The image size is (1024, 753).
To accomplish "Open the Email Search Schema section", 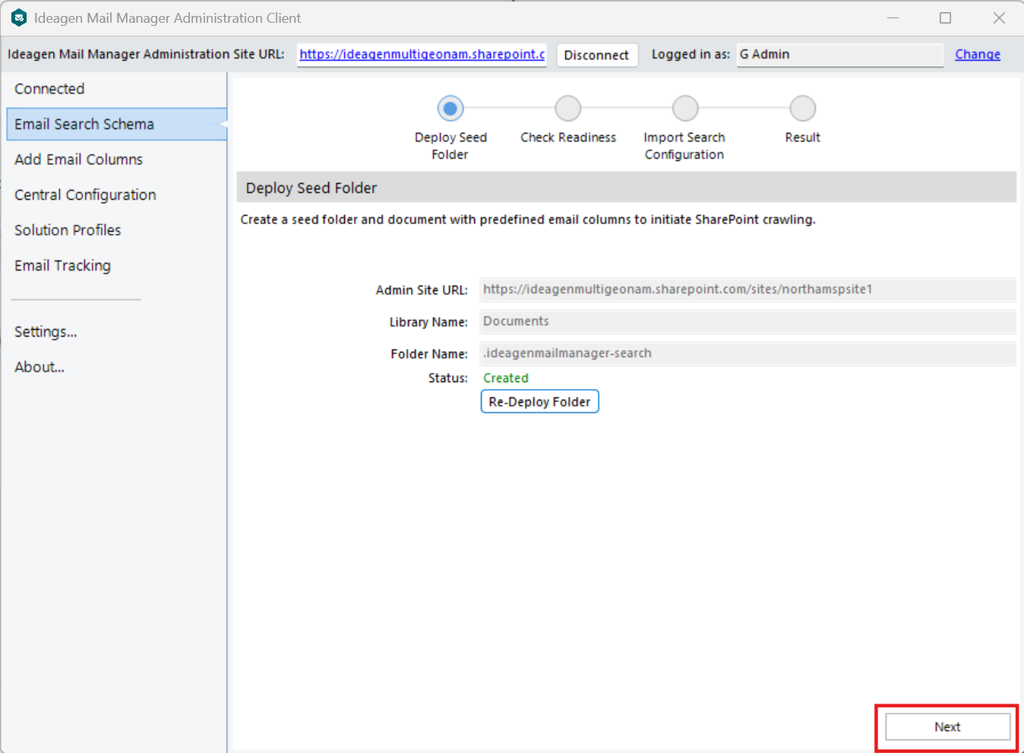I will [x=116, y=124].
